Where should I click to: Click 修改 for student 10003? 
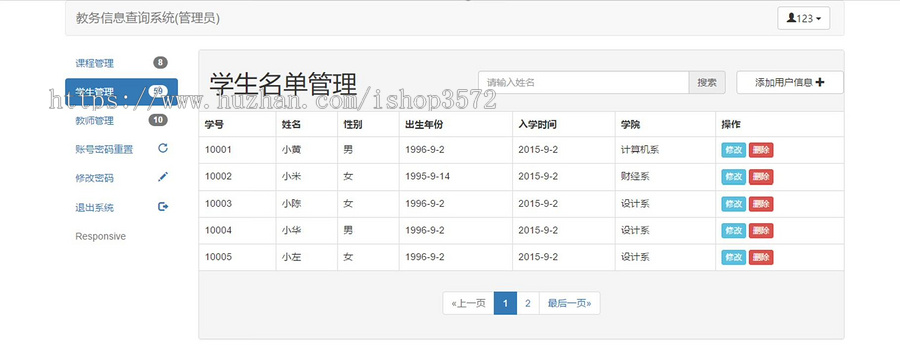coord(734,204)
